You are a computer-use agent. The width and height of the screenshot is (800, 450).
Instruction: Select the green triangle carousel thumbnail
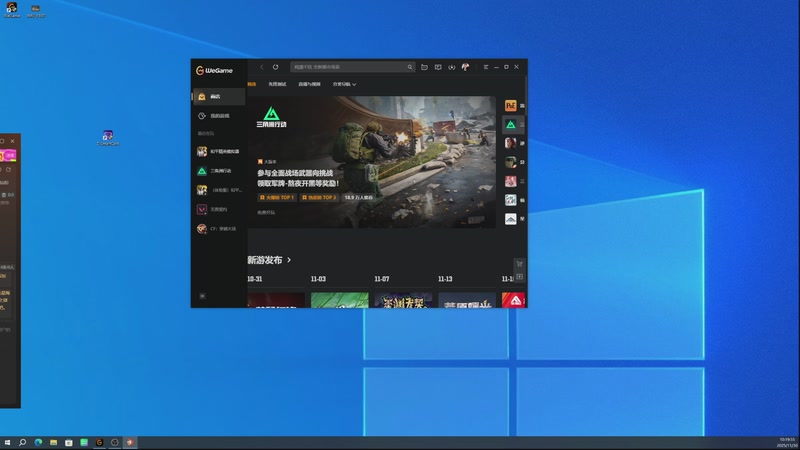[x=511, y=124]
